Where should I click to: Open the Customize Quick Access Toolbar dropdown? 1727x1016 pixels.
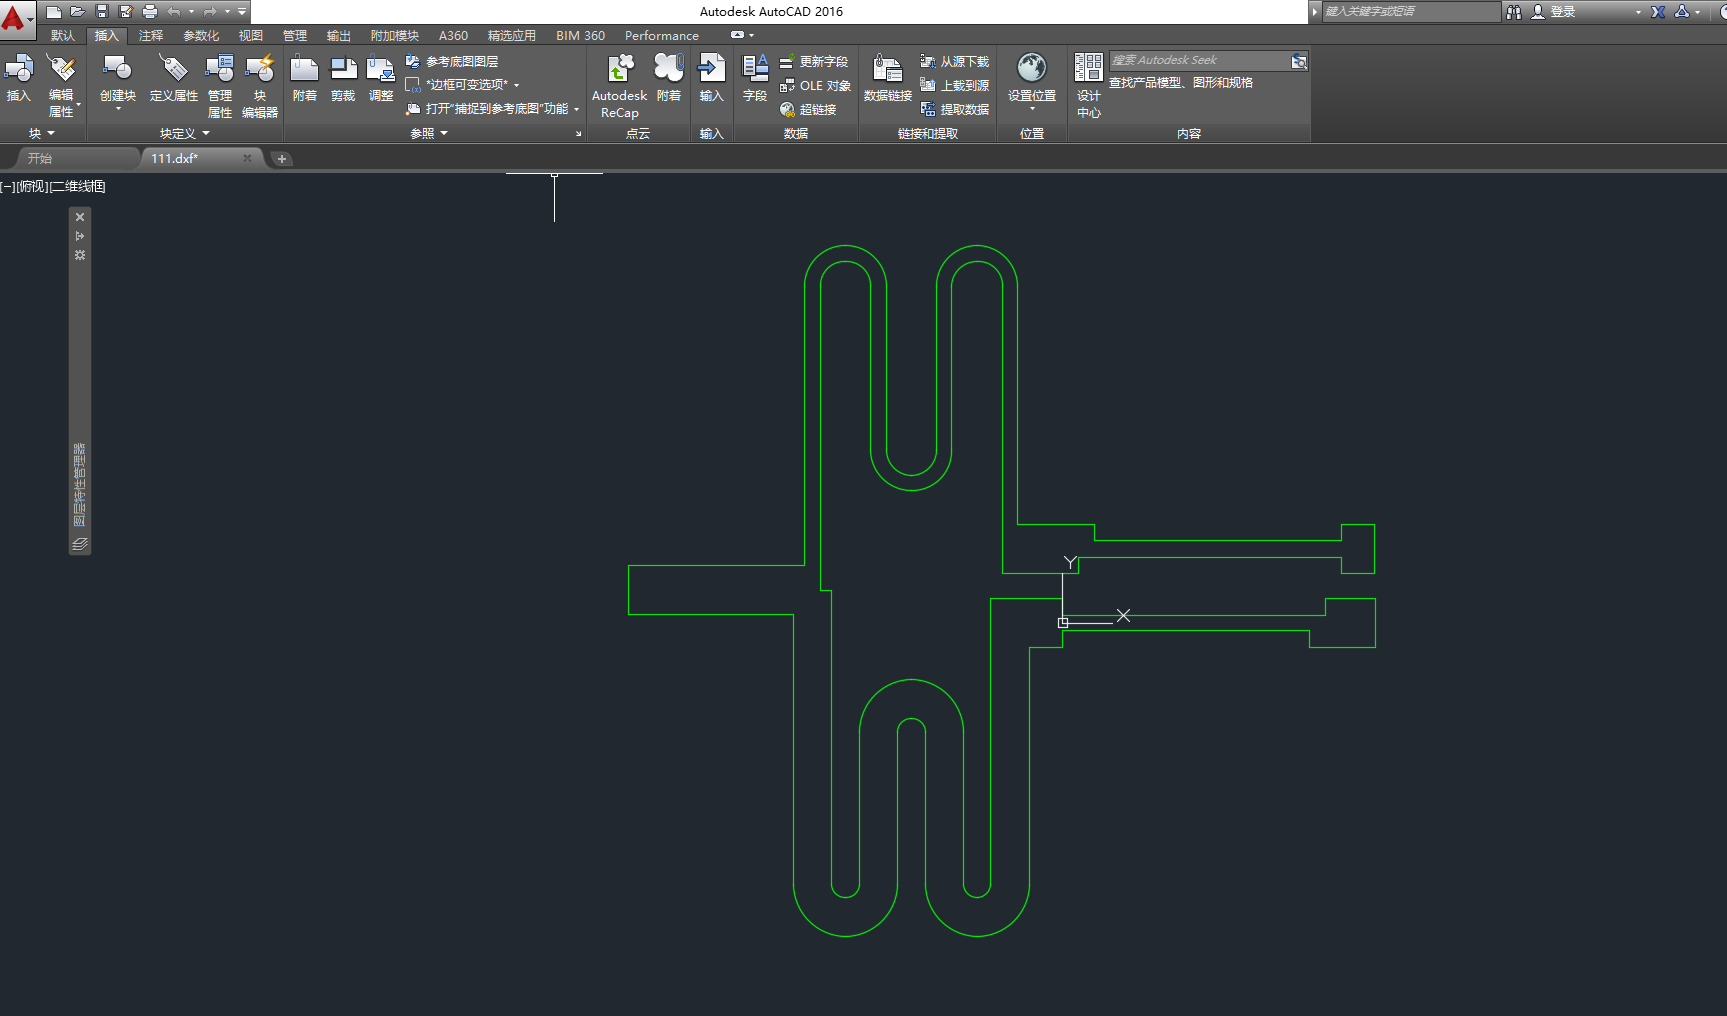pos(242,12)
